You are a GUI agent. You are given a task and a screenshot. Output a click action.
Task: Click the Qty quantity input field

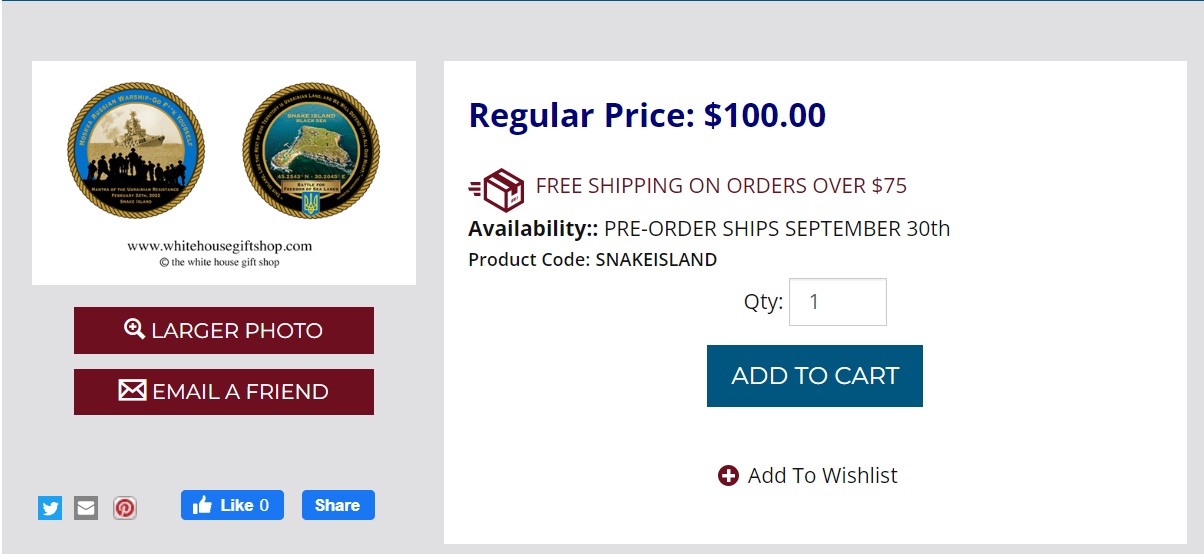pyautogui.click(x=837, y=302)
